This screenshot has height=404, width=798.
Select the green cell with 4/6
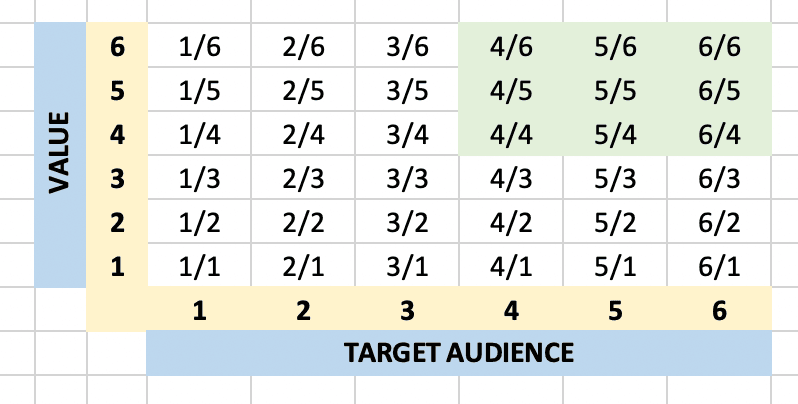[511, 47]
